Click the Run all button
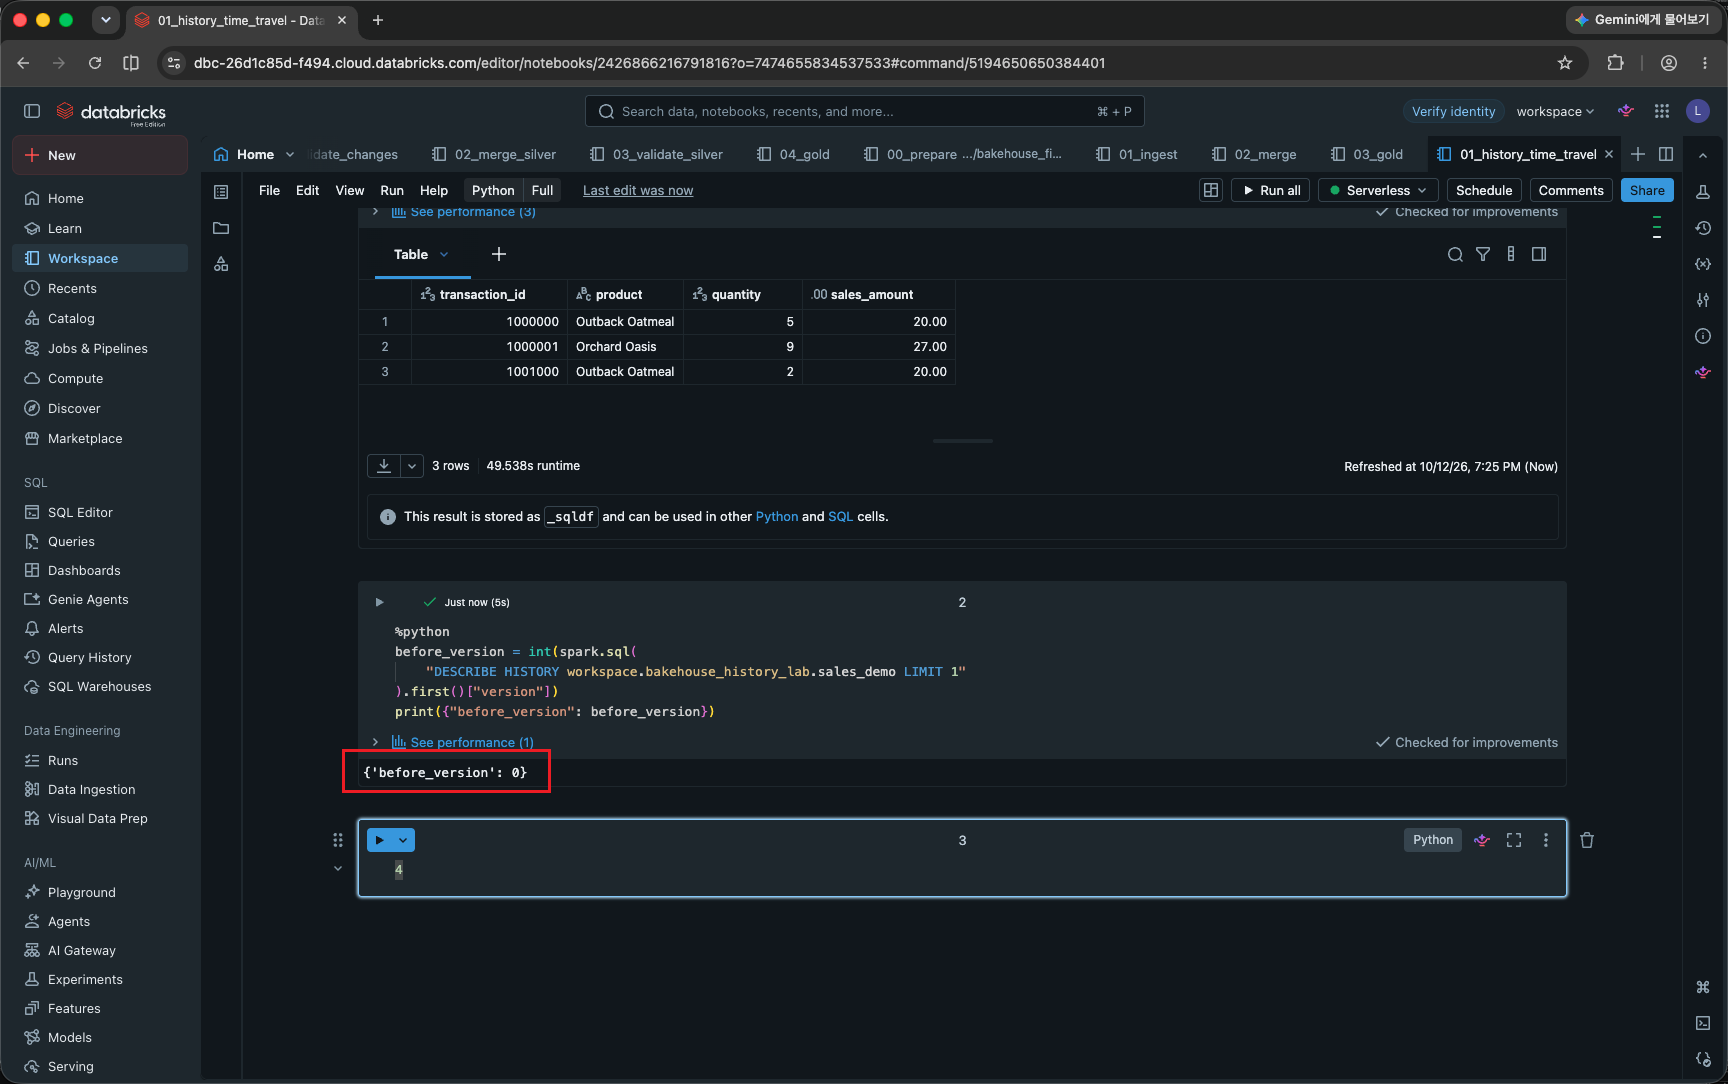 1271,190
